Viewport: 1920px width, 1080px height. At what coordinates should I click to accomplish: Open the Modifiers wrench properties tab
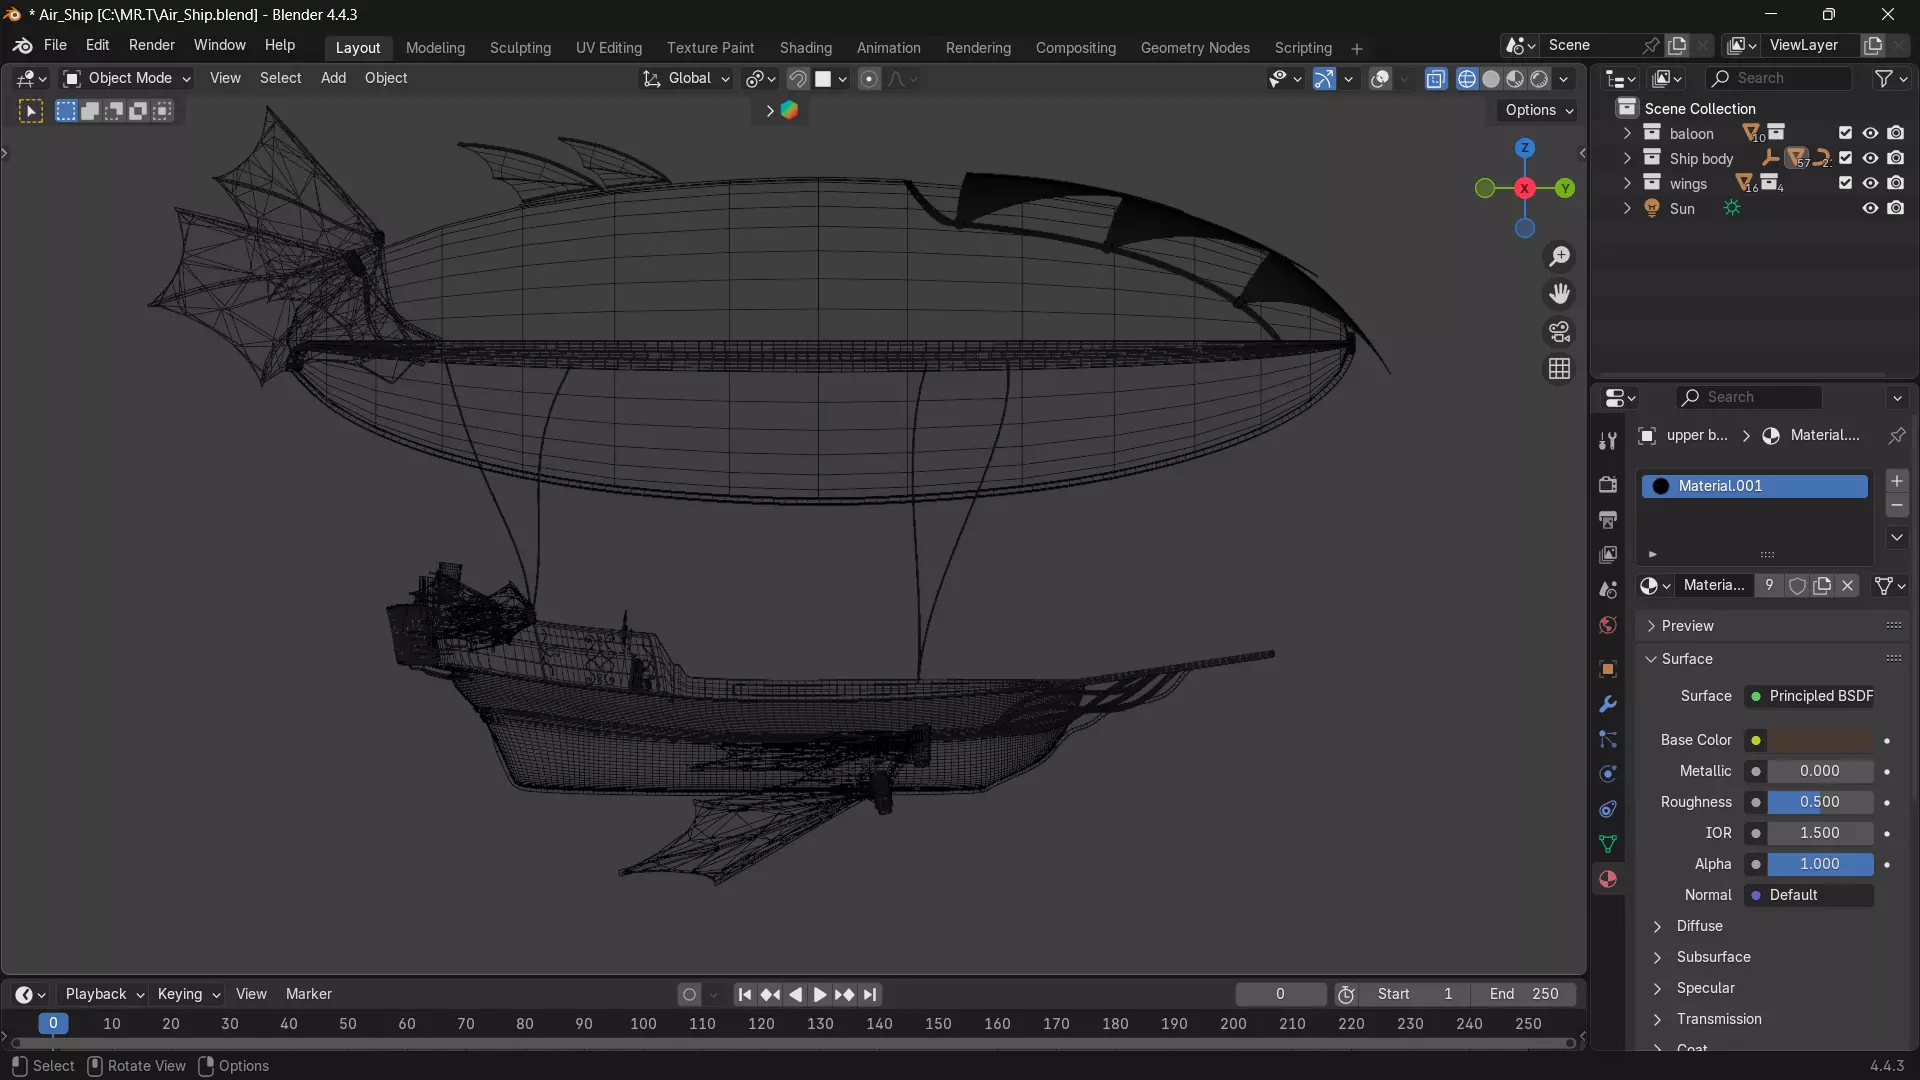[x=1608, y=704]
